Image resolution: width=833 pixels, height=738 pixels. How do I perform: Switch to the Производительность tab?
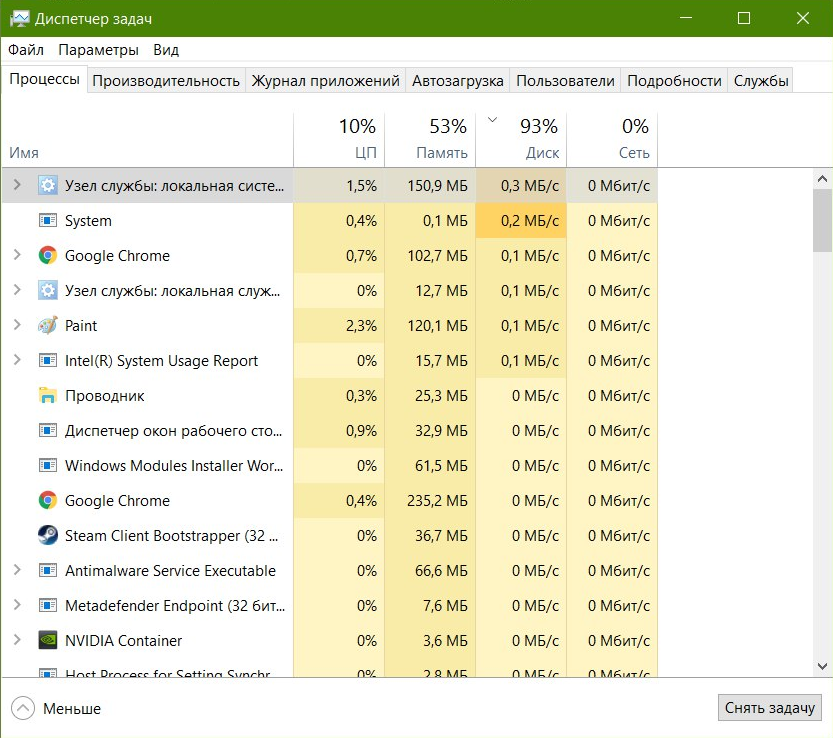(x=166, y=81)
